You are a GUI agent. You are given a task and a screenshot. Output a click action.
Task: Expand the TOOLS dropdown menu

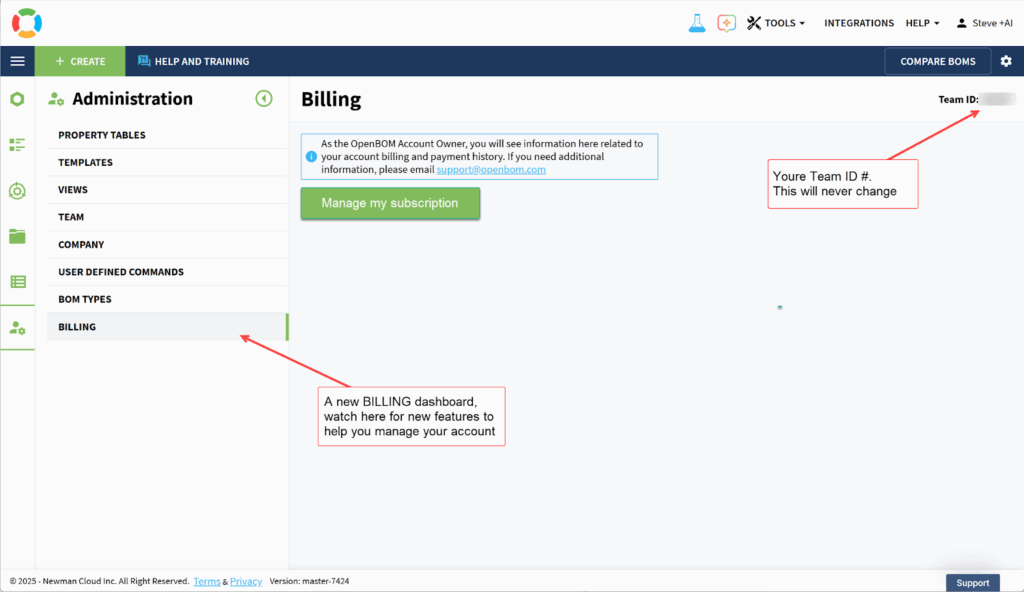[776, 23]
